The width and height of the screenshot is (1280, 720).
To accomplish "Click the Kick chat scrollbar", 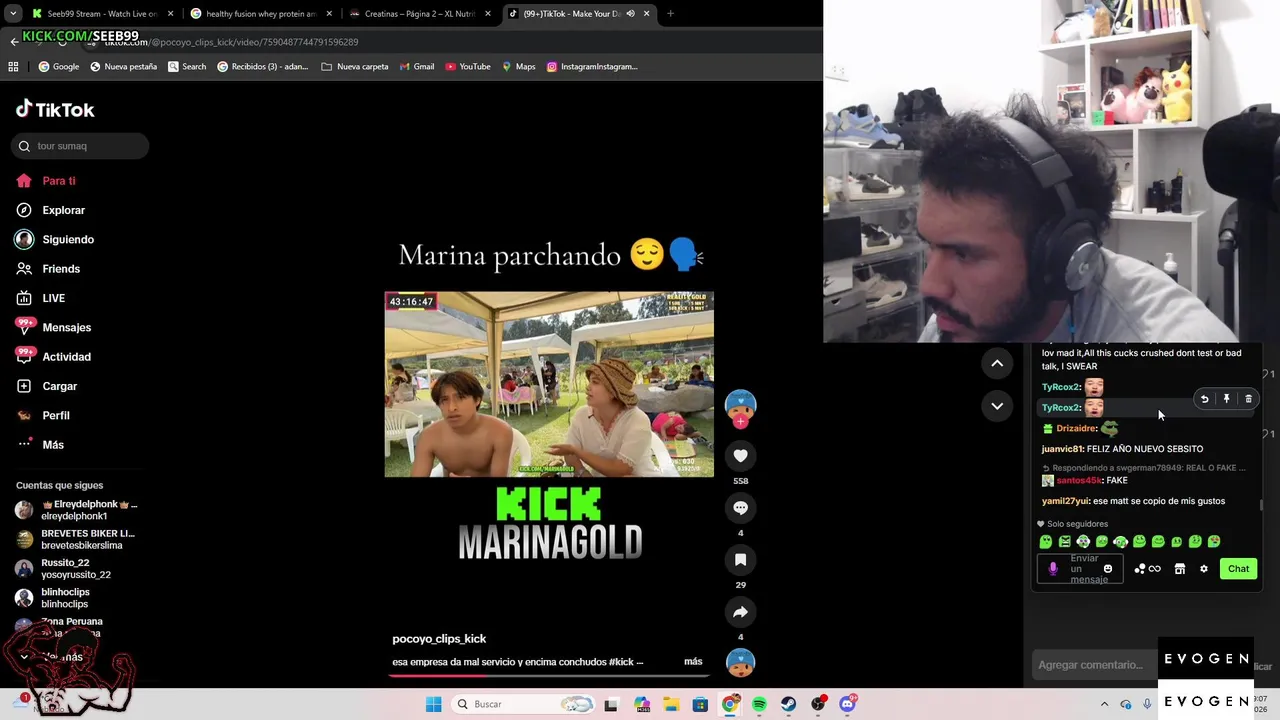I will (1261, 504).
